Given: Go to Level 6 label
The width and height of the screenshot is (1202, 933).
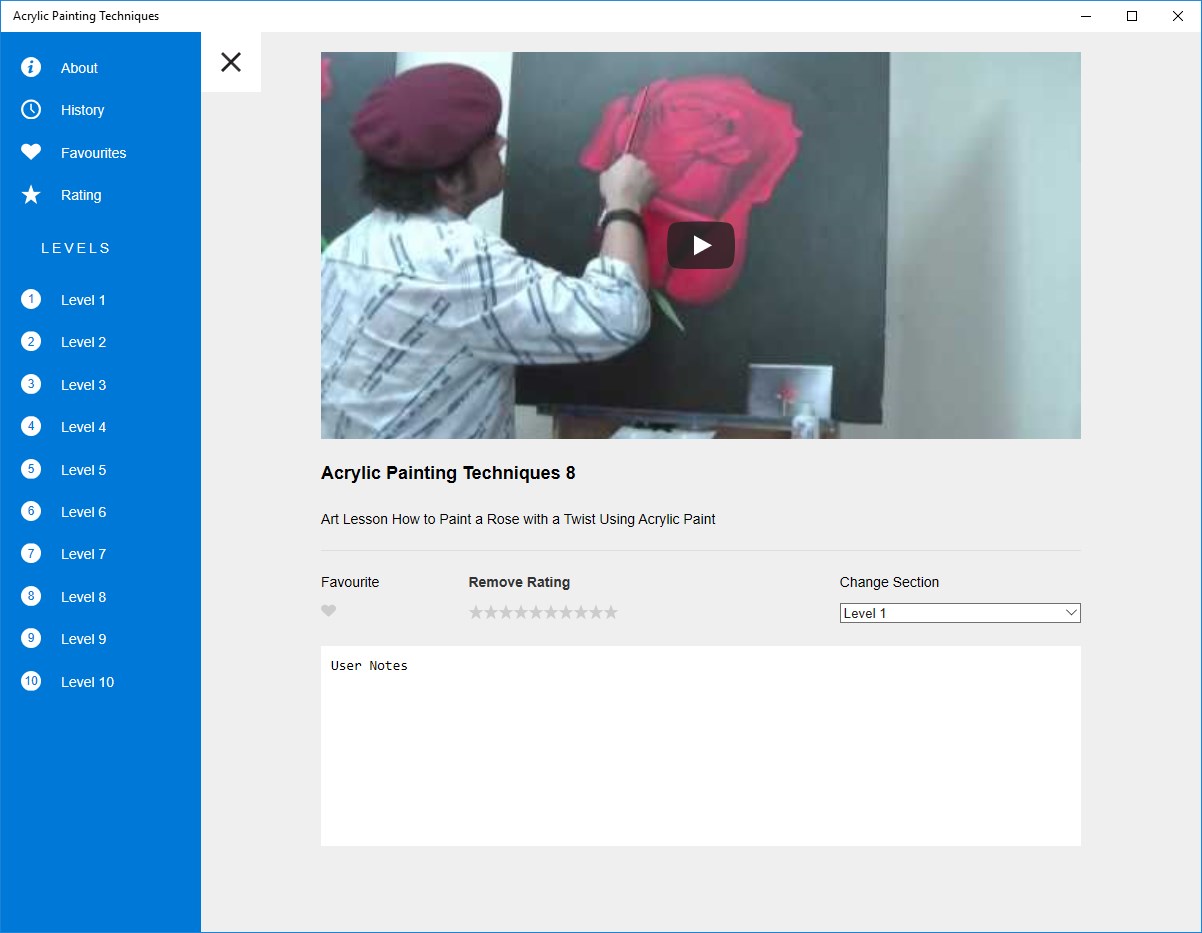Looking at the screenshot, I should 83,512.
